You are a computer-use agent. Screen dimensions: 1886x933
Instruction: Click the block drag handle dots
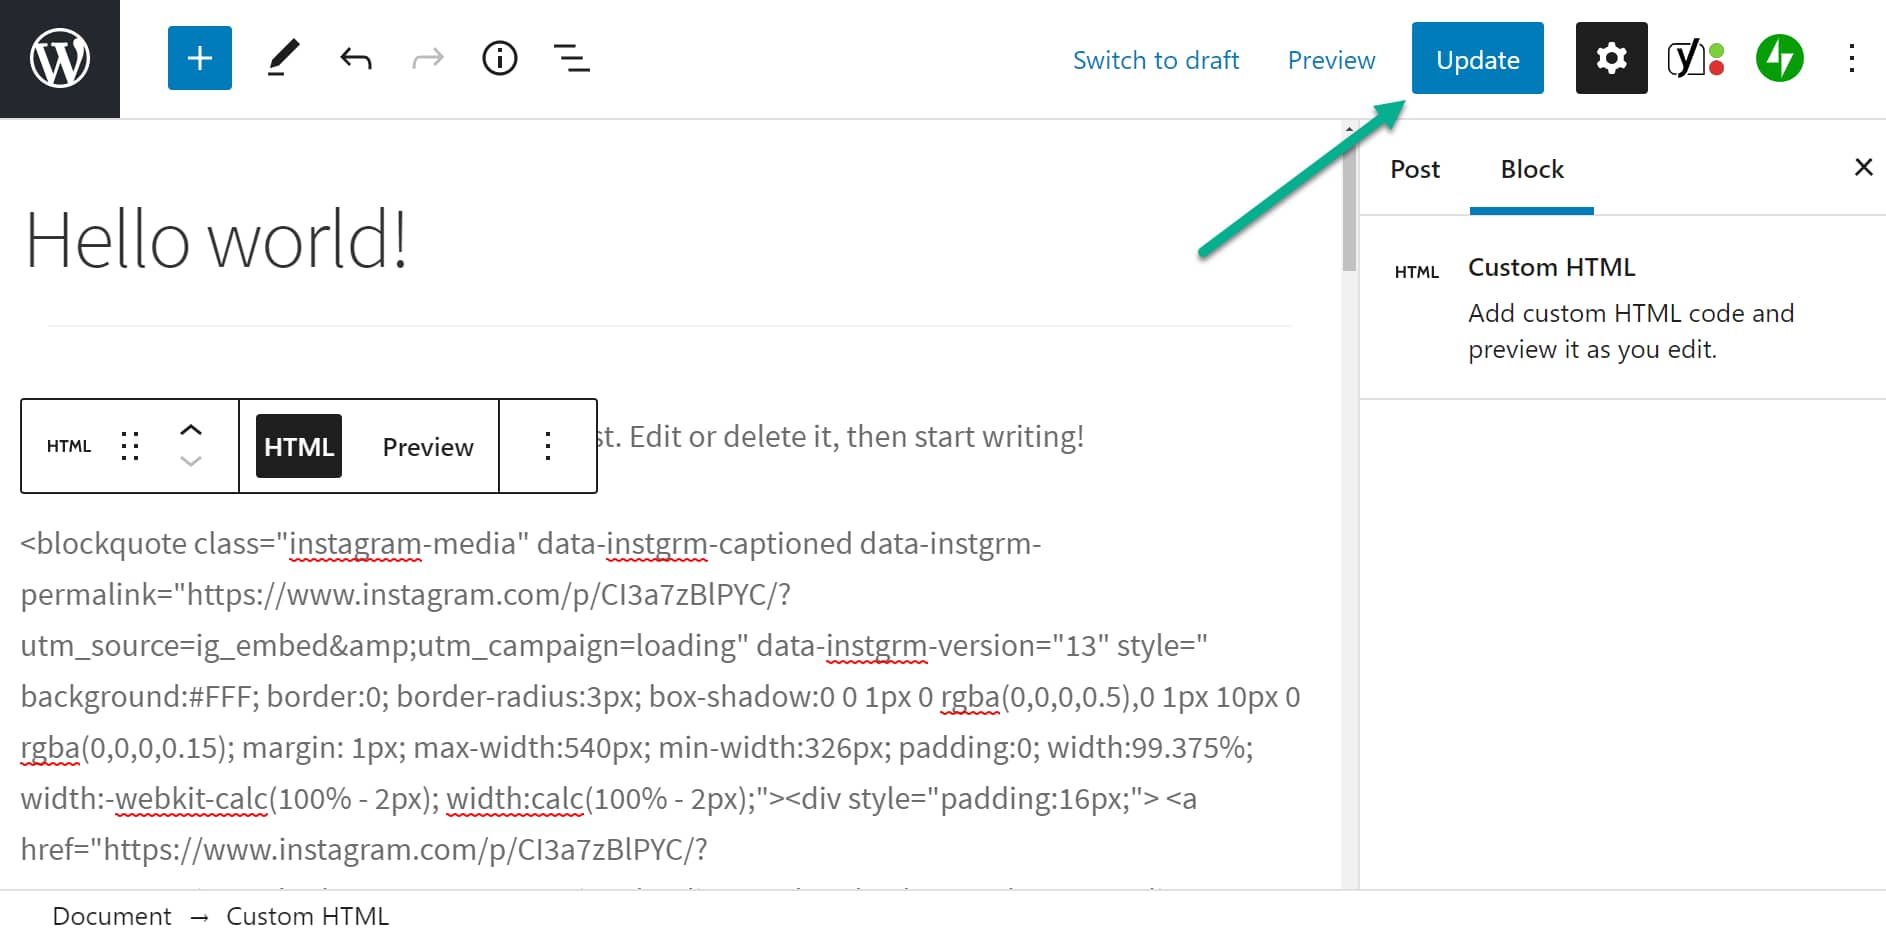tap(130, 446)
